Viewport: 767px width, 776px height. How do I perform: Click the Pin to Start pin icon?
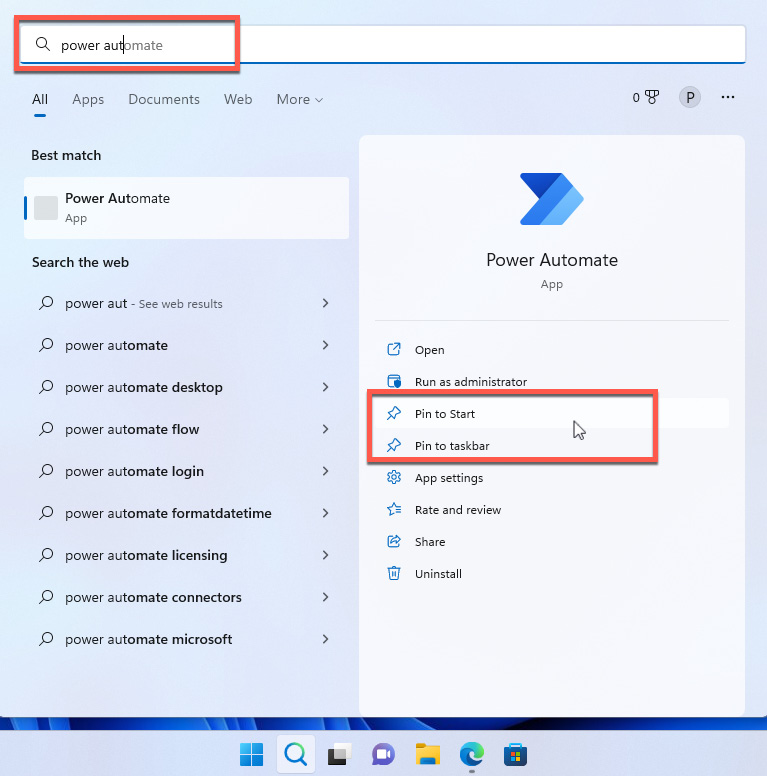[394, 413]
